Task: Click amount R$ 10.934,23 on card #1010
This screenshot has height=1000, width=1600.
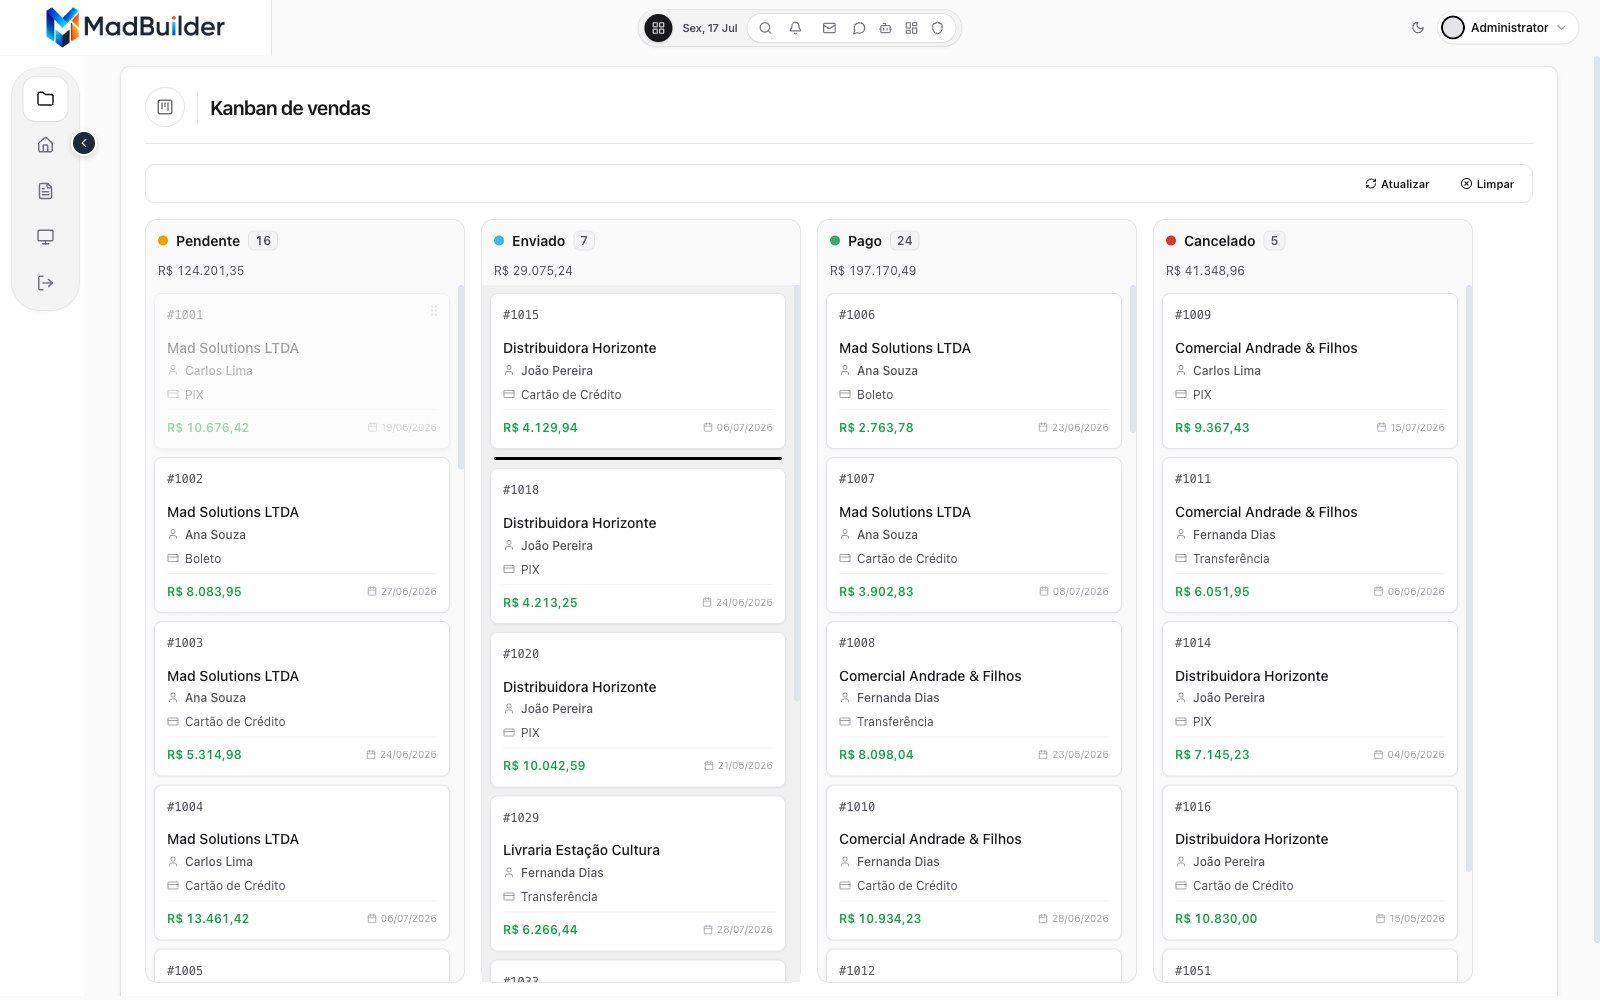Action: coord(880,919)
